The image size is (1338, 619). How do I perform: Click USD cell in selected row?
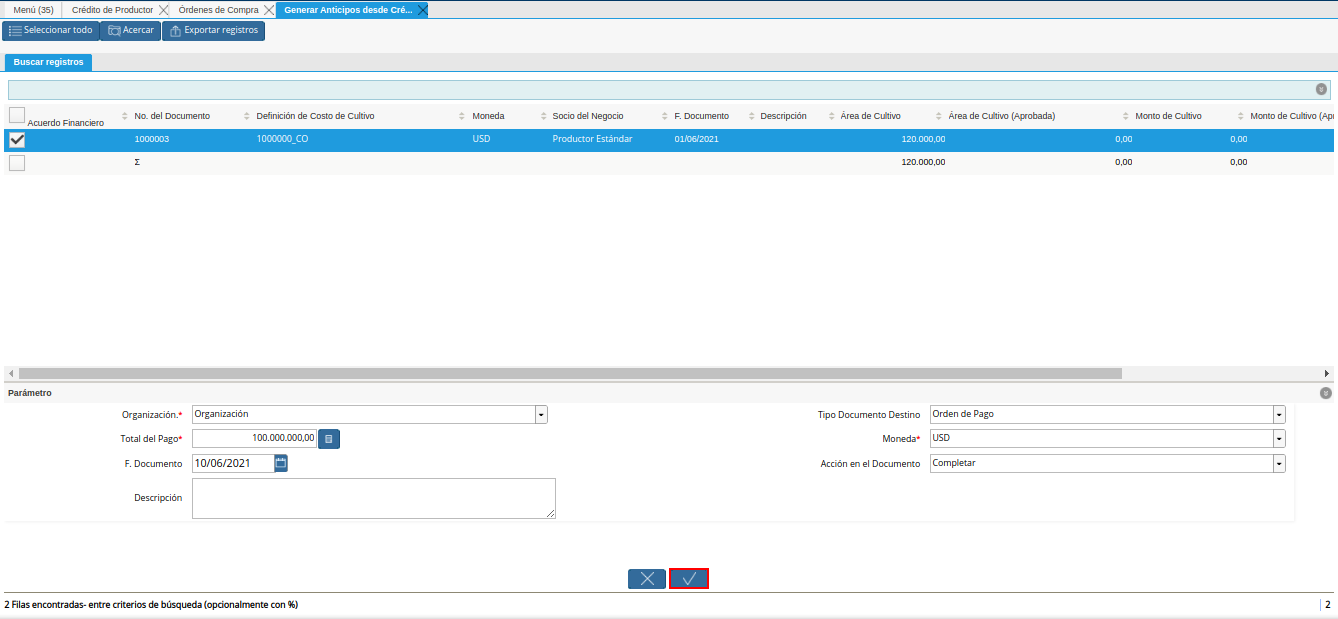pyautogui.click(x=481, y=139)
